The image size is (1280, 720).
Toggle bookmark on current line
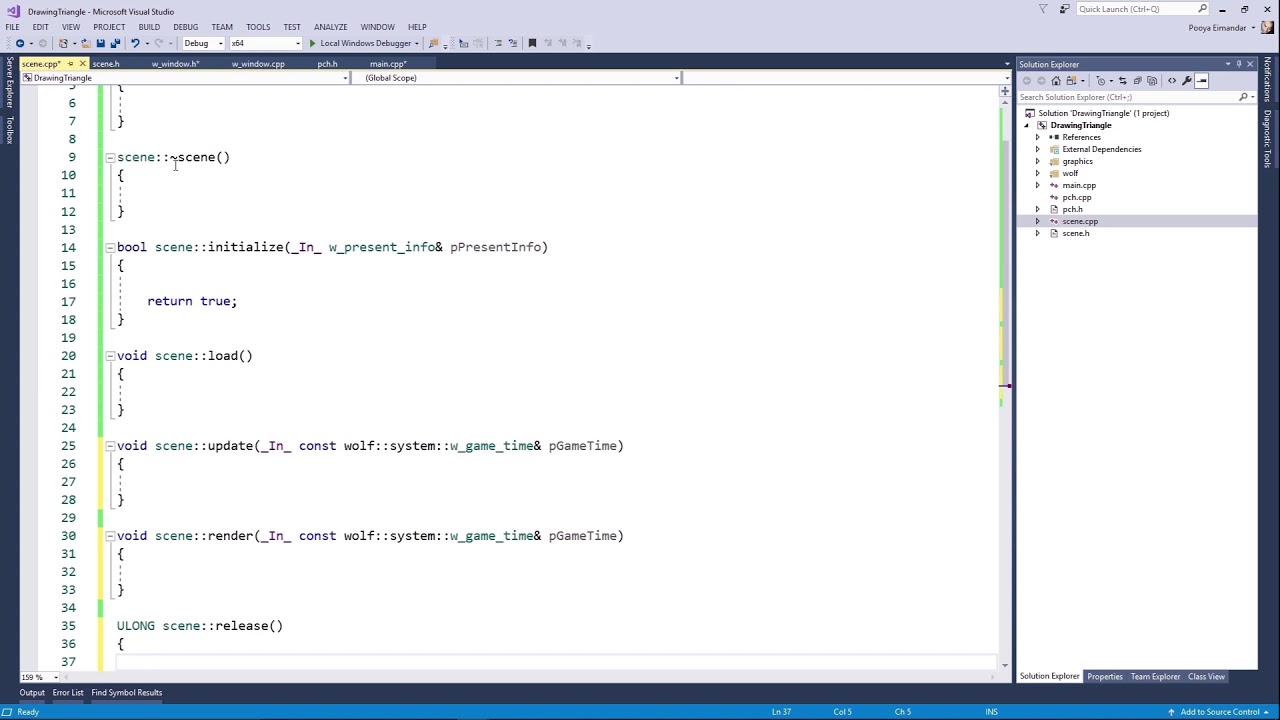pyautogui.click(x=532, y=43)
